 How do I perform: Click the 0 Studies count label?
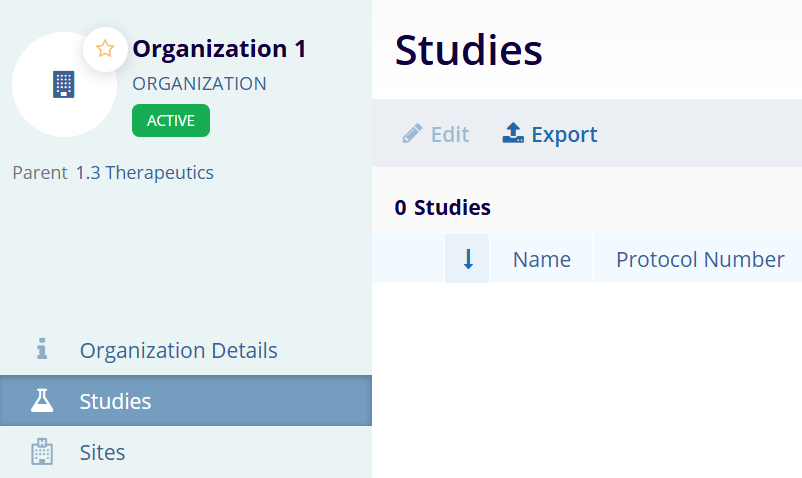pos(442,208)
